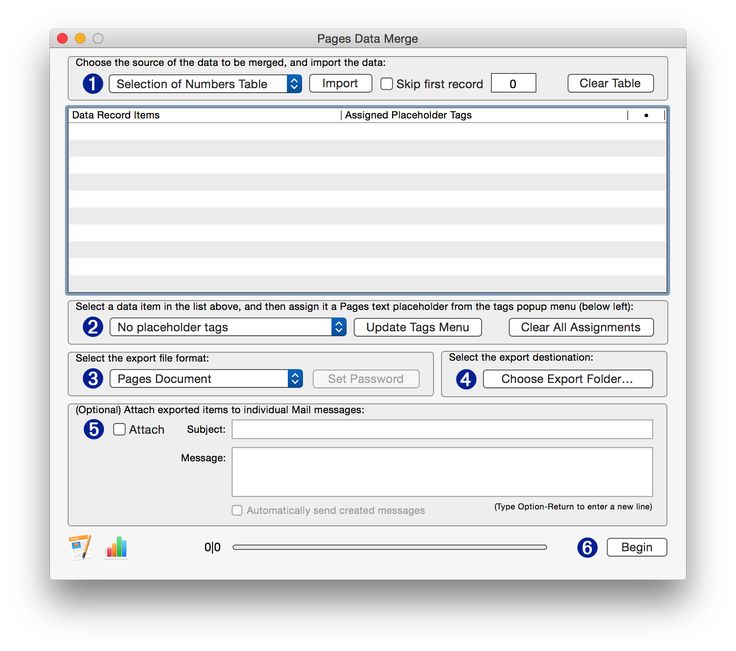
Task: Enable the Attach checkbox
Action: (119, 429)
